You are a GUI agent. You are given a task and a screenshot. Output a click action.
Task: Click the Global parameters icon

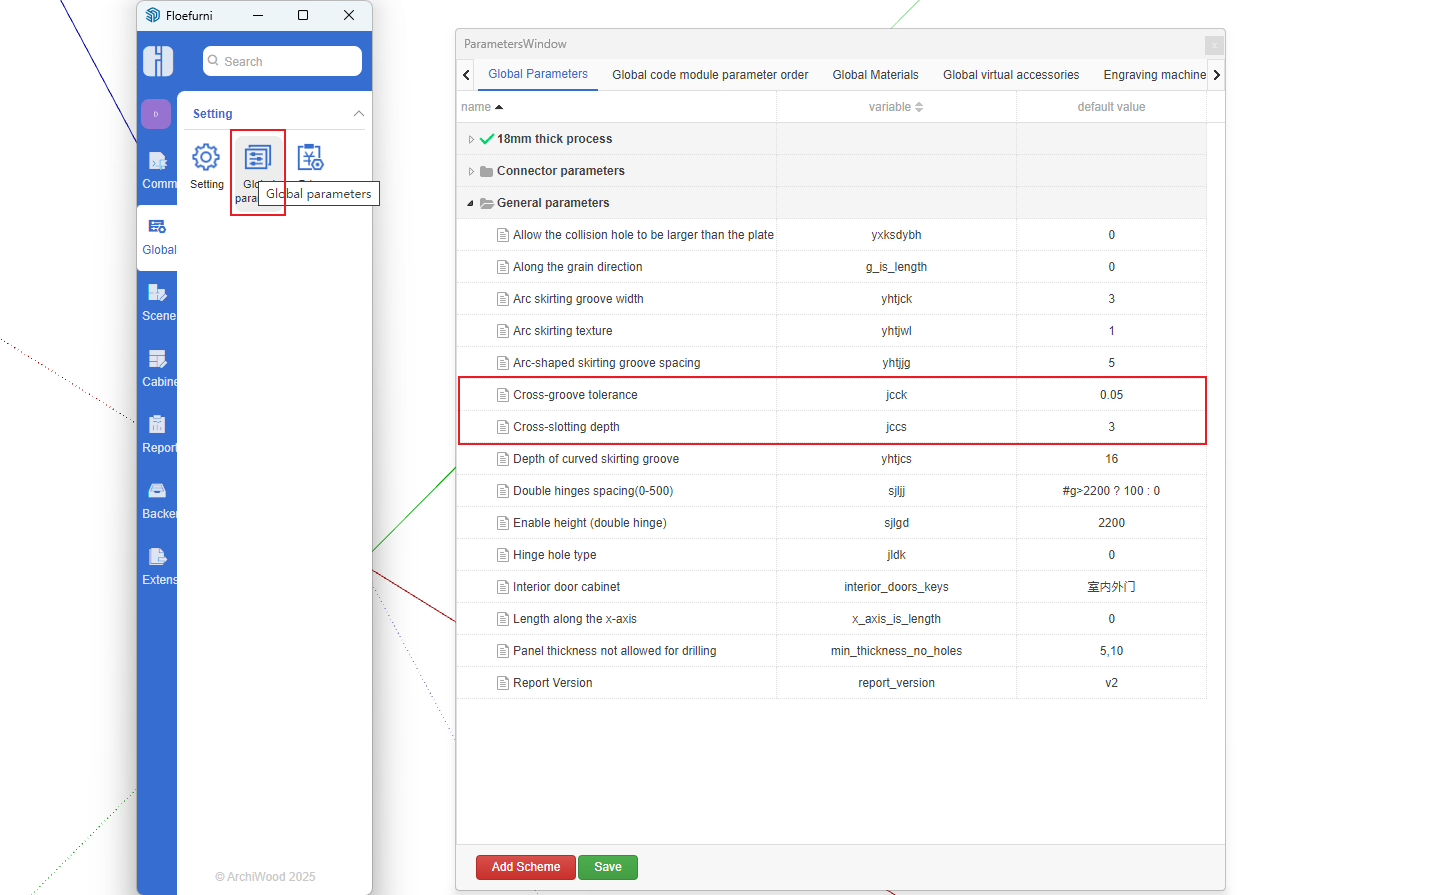pyautogui.click(x=257, y=158)
